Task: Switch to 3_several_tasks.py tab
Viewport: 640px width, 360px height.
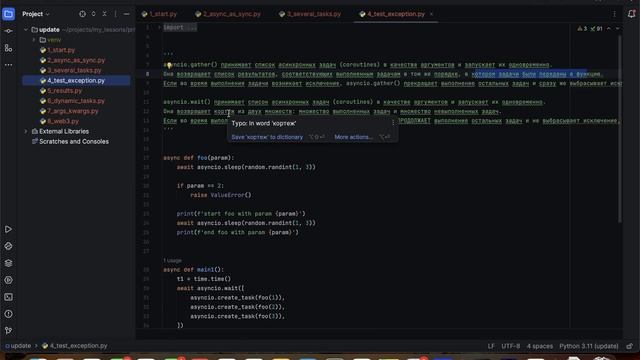Action: [310, 14]
